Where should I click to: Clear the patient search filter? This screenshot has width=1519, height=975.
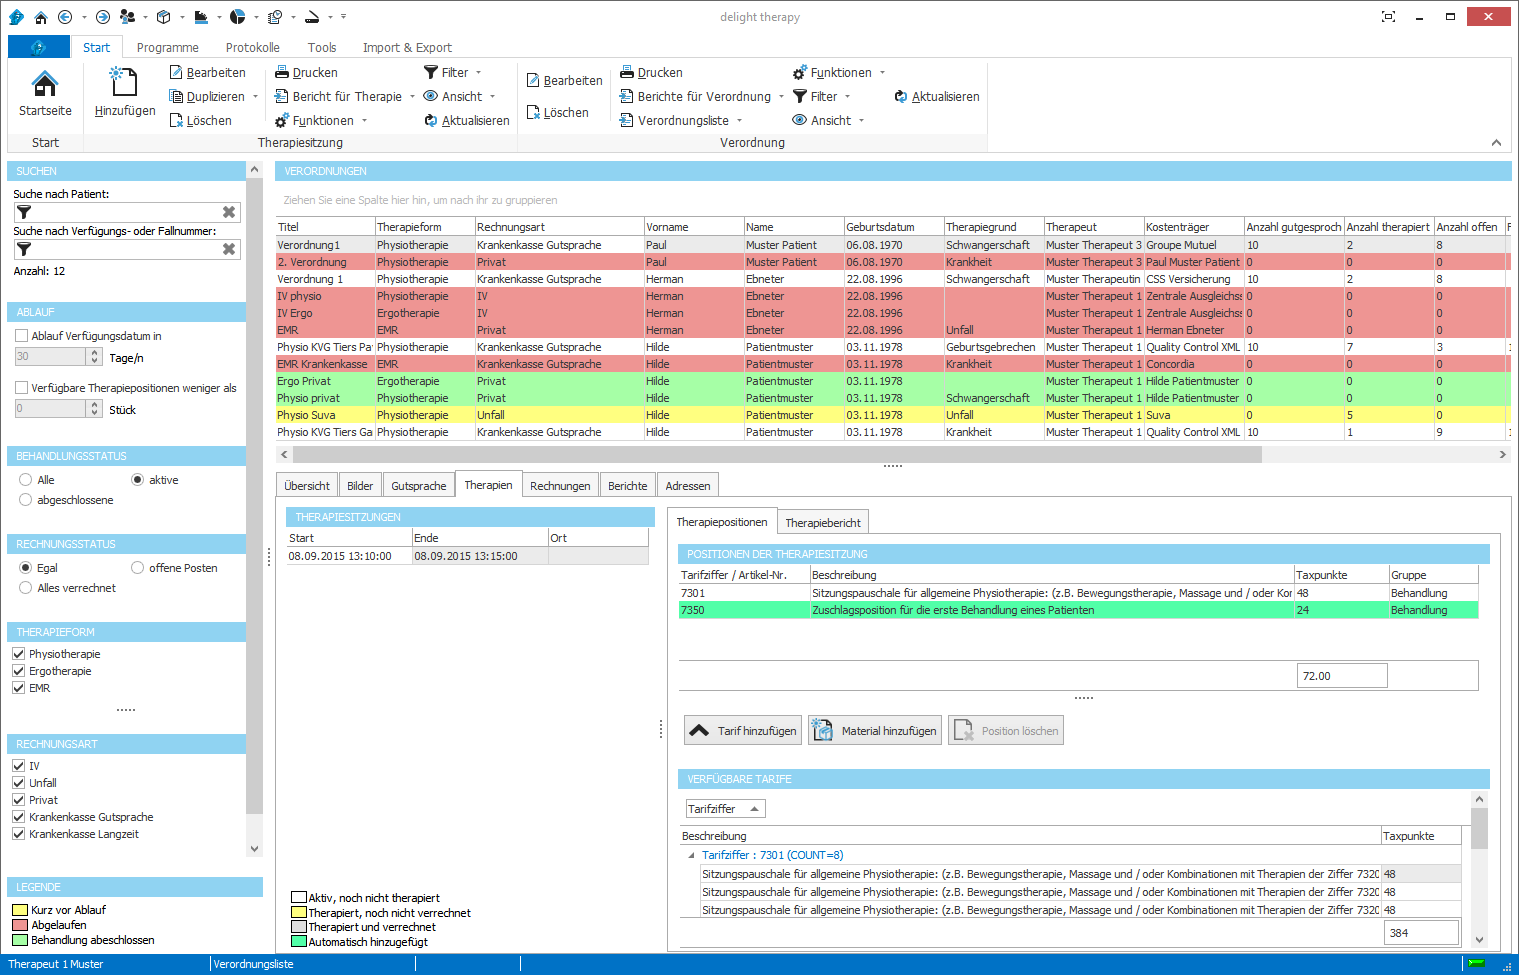pyautogui.click(x=229, y=212)
